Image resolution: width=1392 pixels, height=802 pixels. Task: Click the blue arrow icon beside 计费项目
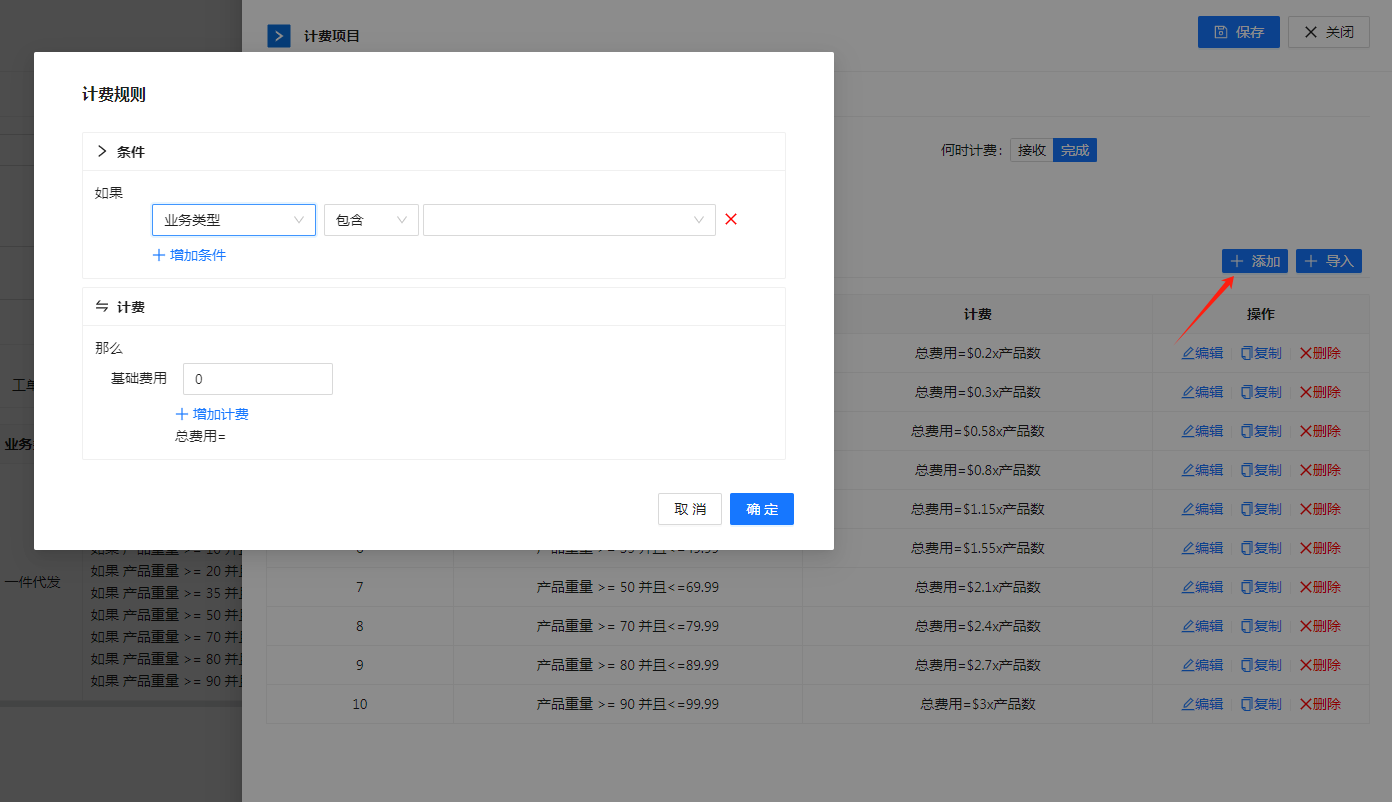tap(278, 37)
